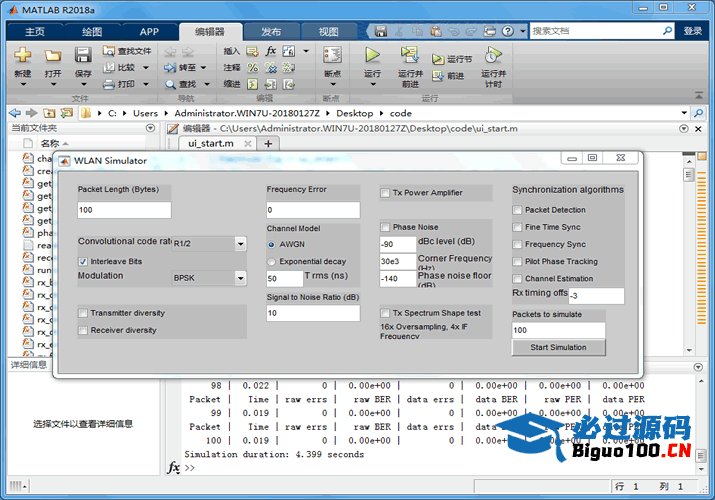
Task: Click the up one folder icon
Action: 49,113
